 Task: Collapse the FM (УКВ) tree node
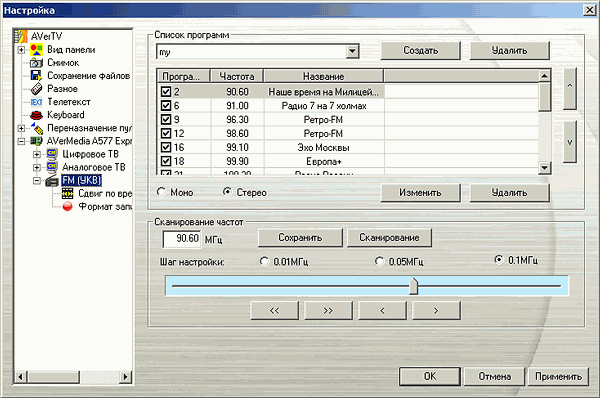click(37, 181)
